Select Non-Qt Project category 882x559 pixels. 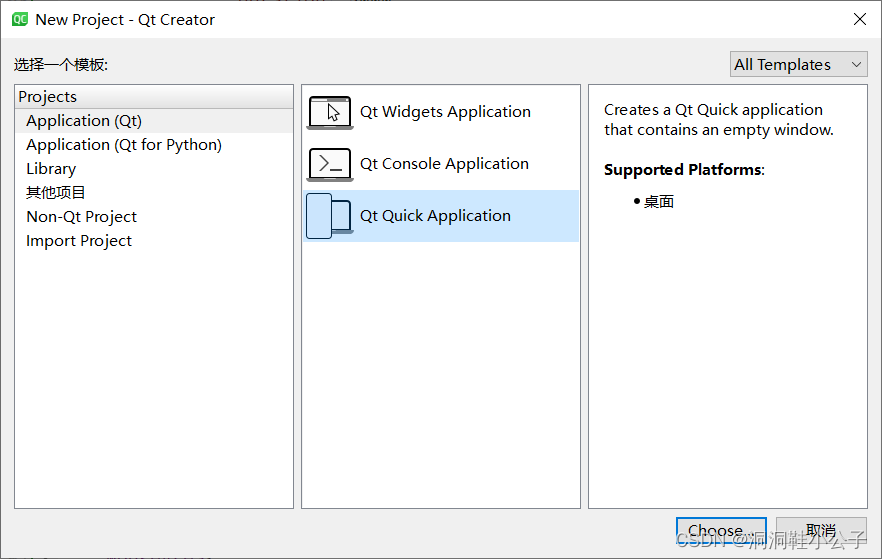[x=82, y=217]
